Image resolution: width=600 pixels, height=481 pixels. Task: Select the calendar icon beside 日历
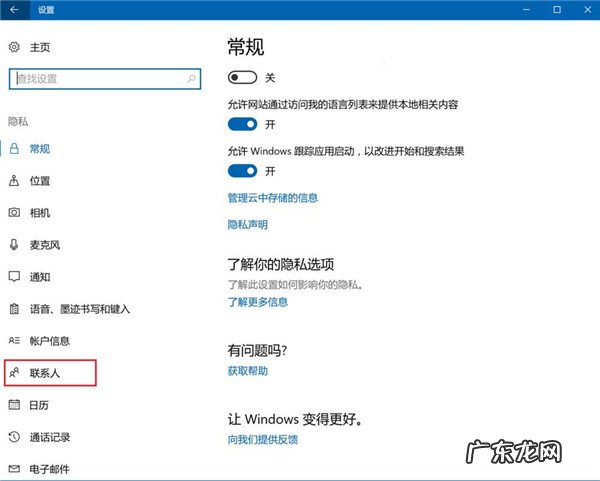point(14,404)
